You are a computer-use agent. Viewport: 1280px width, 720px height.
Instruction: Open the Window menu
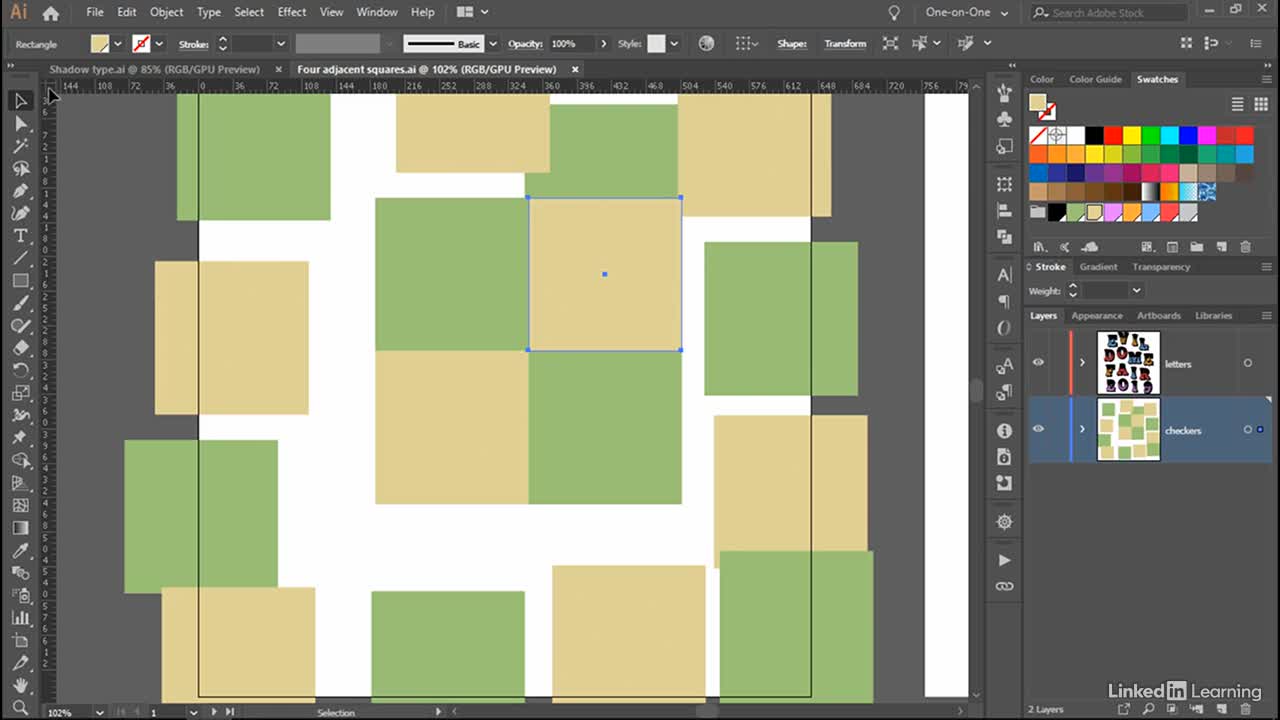point(377,12)
